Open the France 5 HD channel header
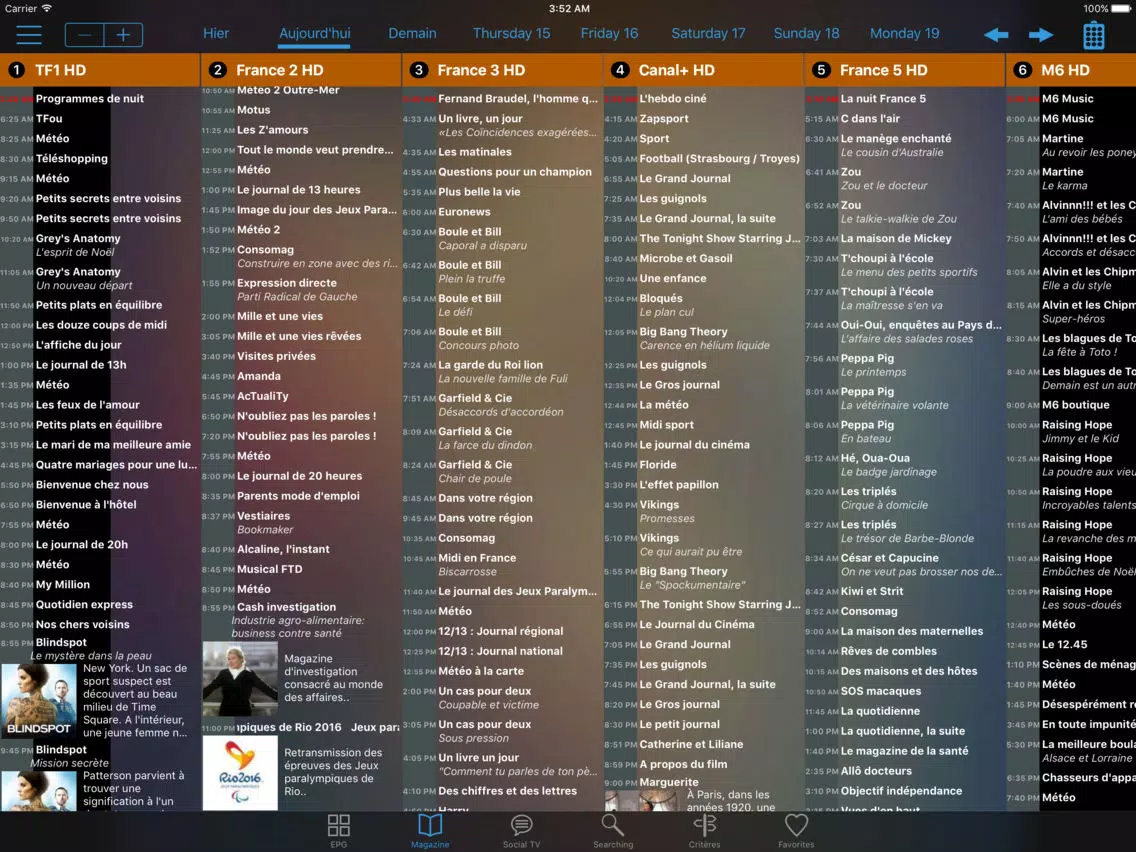The height and width of the screenshot is (852, 1136). point(905,70)
